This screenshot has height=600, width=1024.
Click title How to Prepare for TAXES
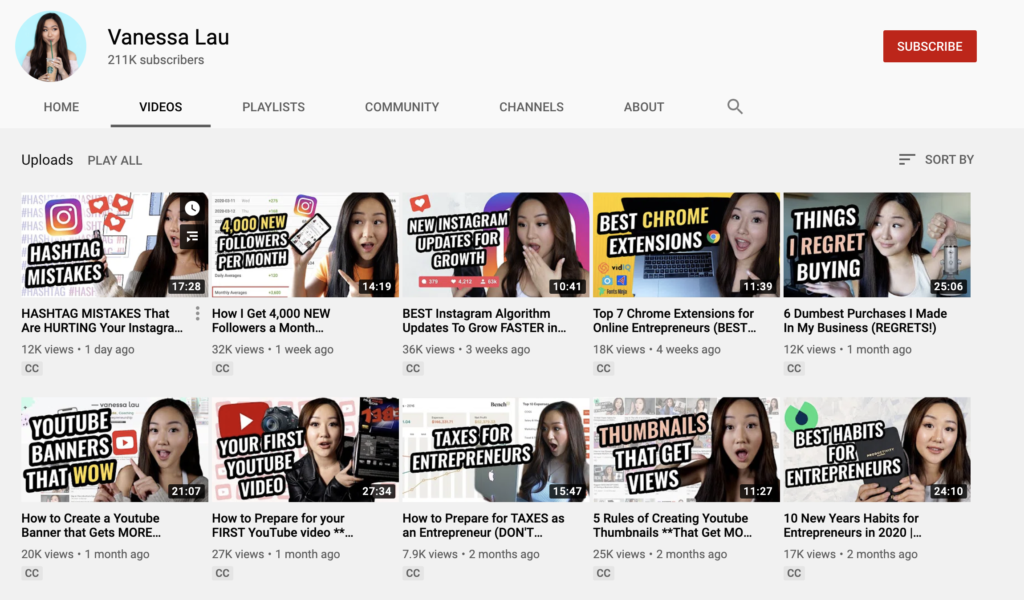click(x=483, y=526)
